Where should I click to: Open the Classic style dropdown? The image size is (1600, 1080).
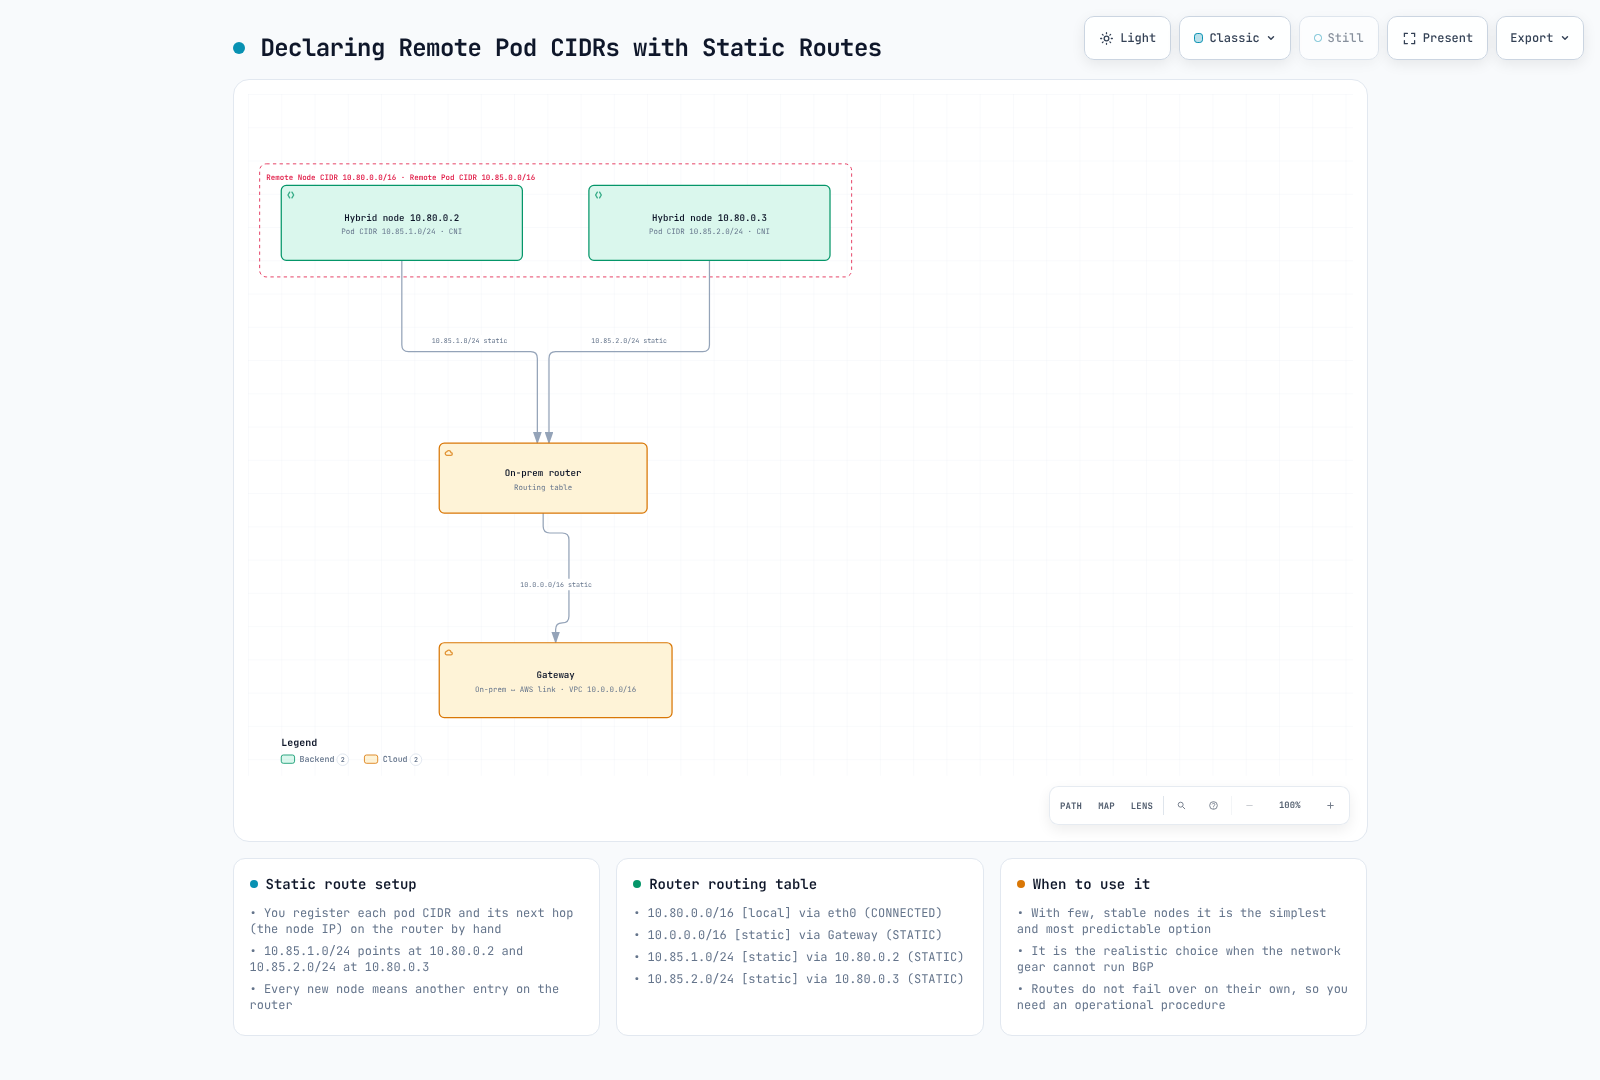1234,38
